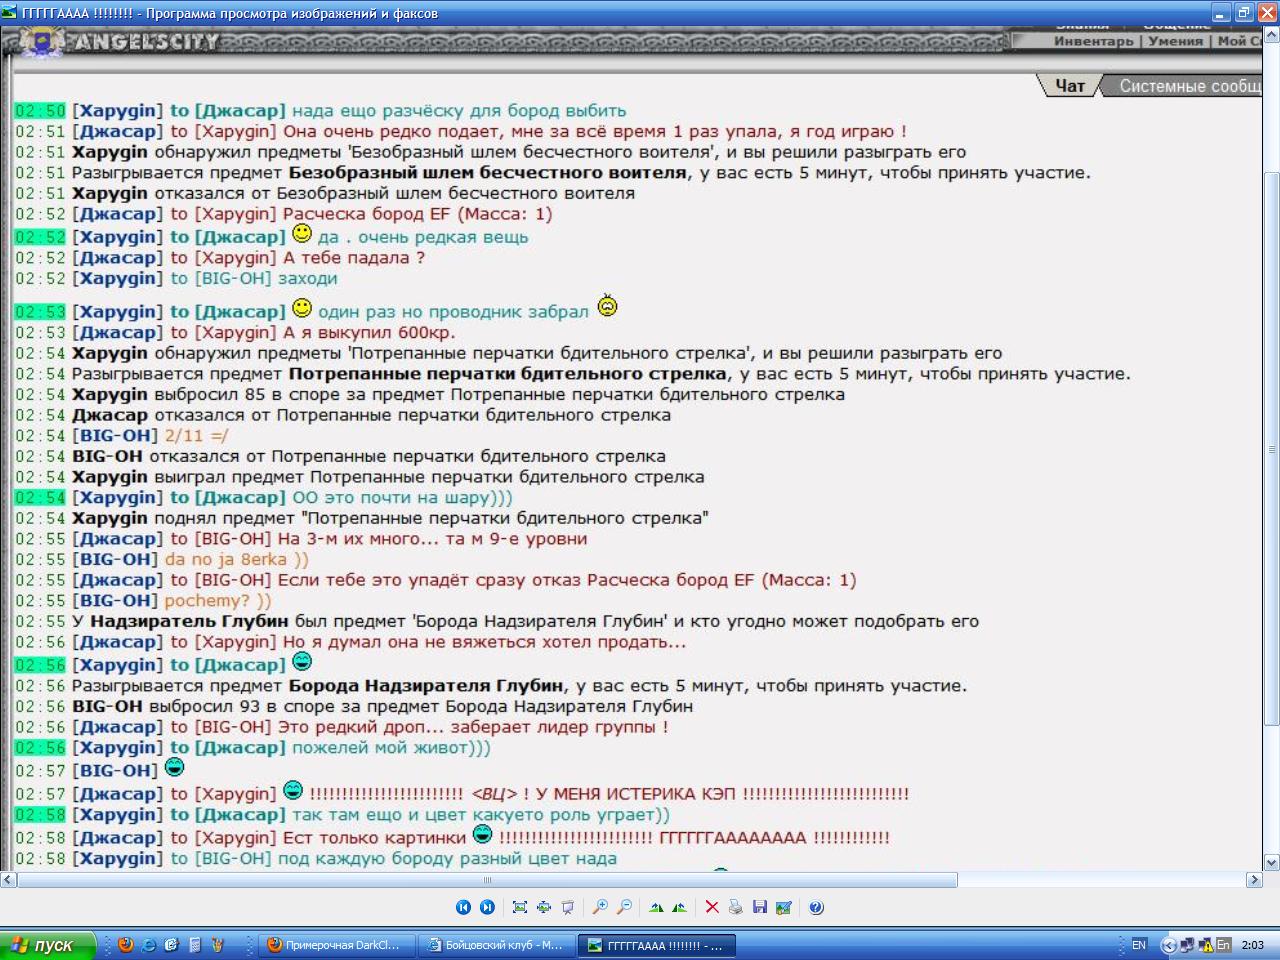This screenshot has width=1280, height=960.
Task: Open the image for editing
Action: tap(784, 907)
